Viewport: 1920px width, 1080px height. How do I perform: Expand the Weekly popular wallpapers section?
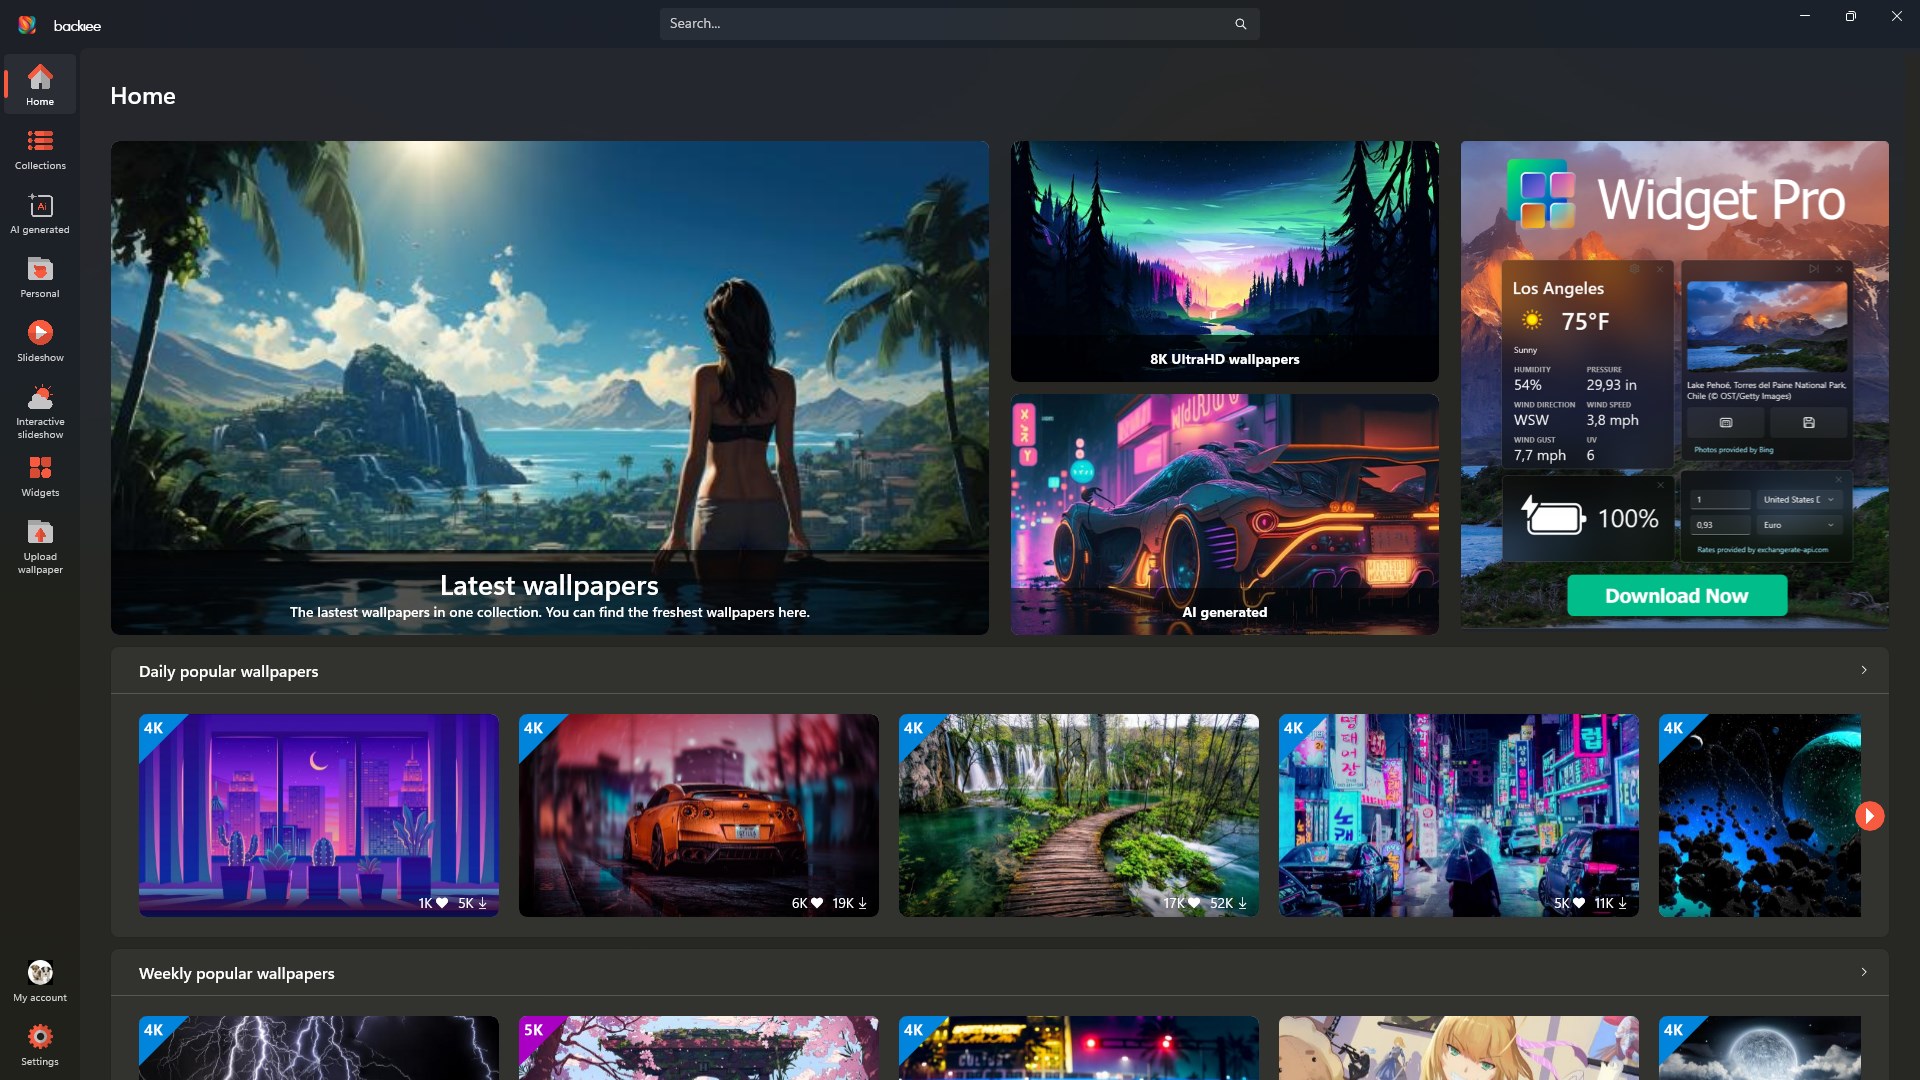tap(1864, 972)
